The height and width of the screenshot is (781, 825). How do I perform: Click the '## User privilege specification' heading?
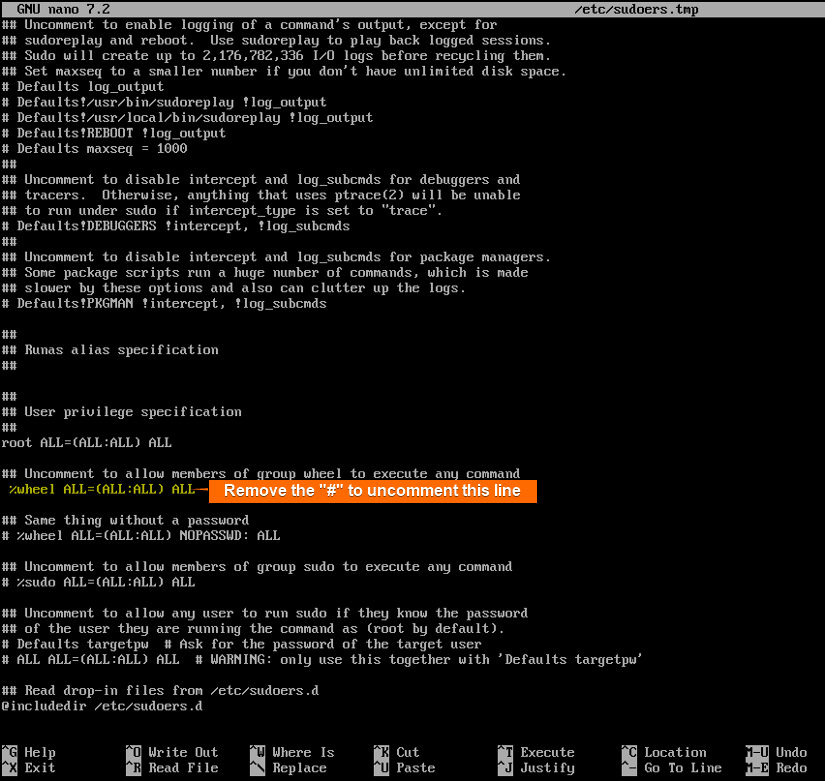122,412
